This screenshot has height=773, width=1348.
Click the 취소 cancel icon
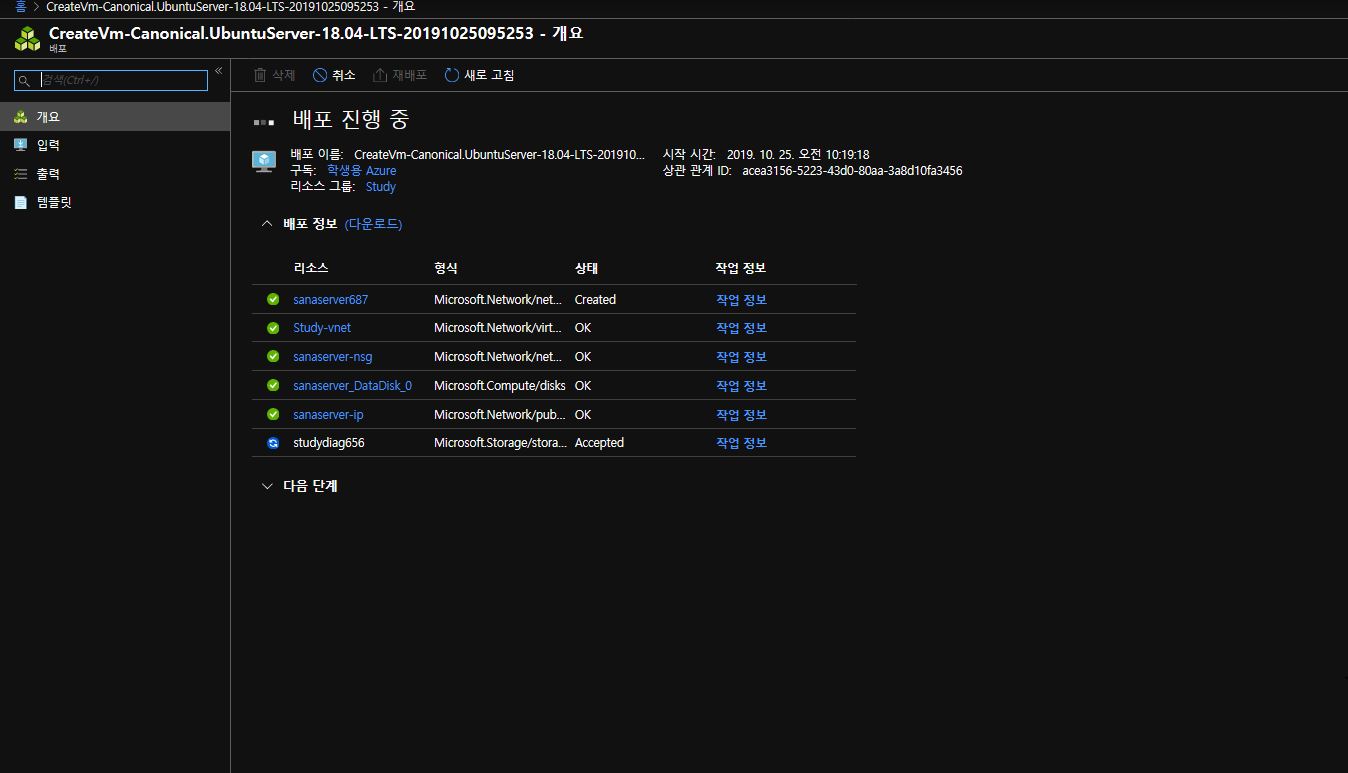pos(320,75)
